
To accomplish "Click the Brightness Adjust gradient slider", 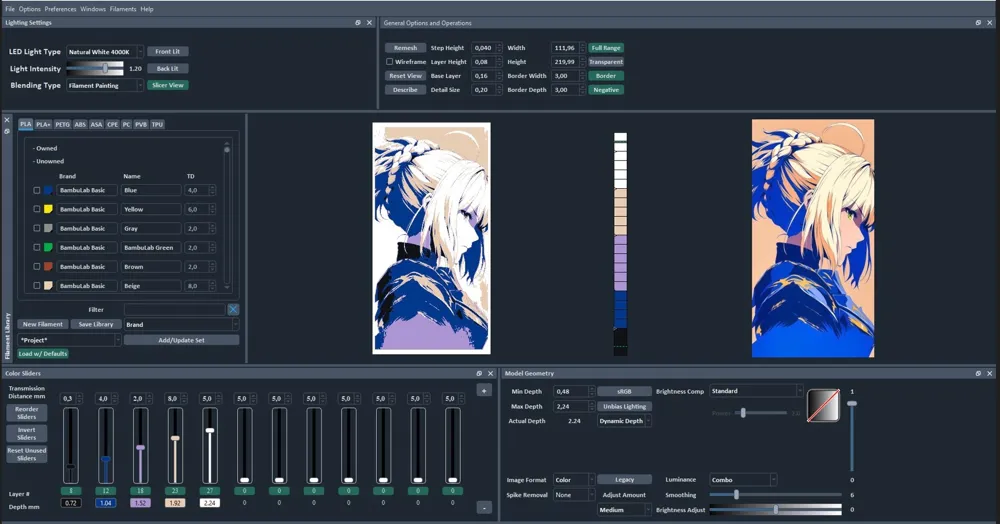I will click(x=776, y=509).
